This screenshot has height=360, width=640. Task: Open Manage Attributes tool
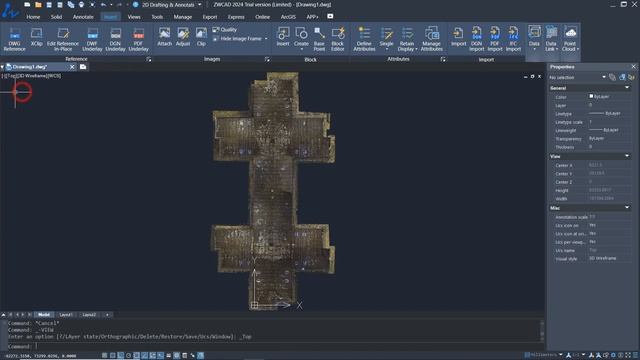431,39
